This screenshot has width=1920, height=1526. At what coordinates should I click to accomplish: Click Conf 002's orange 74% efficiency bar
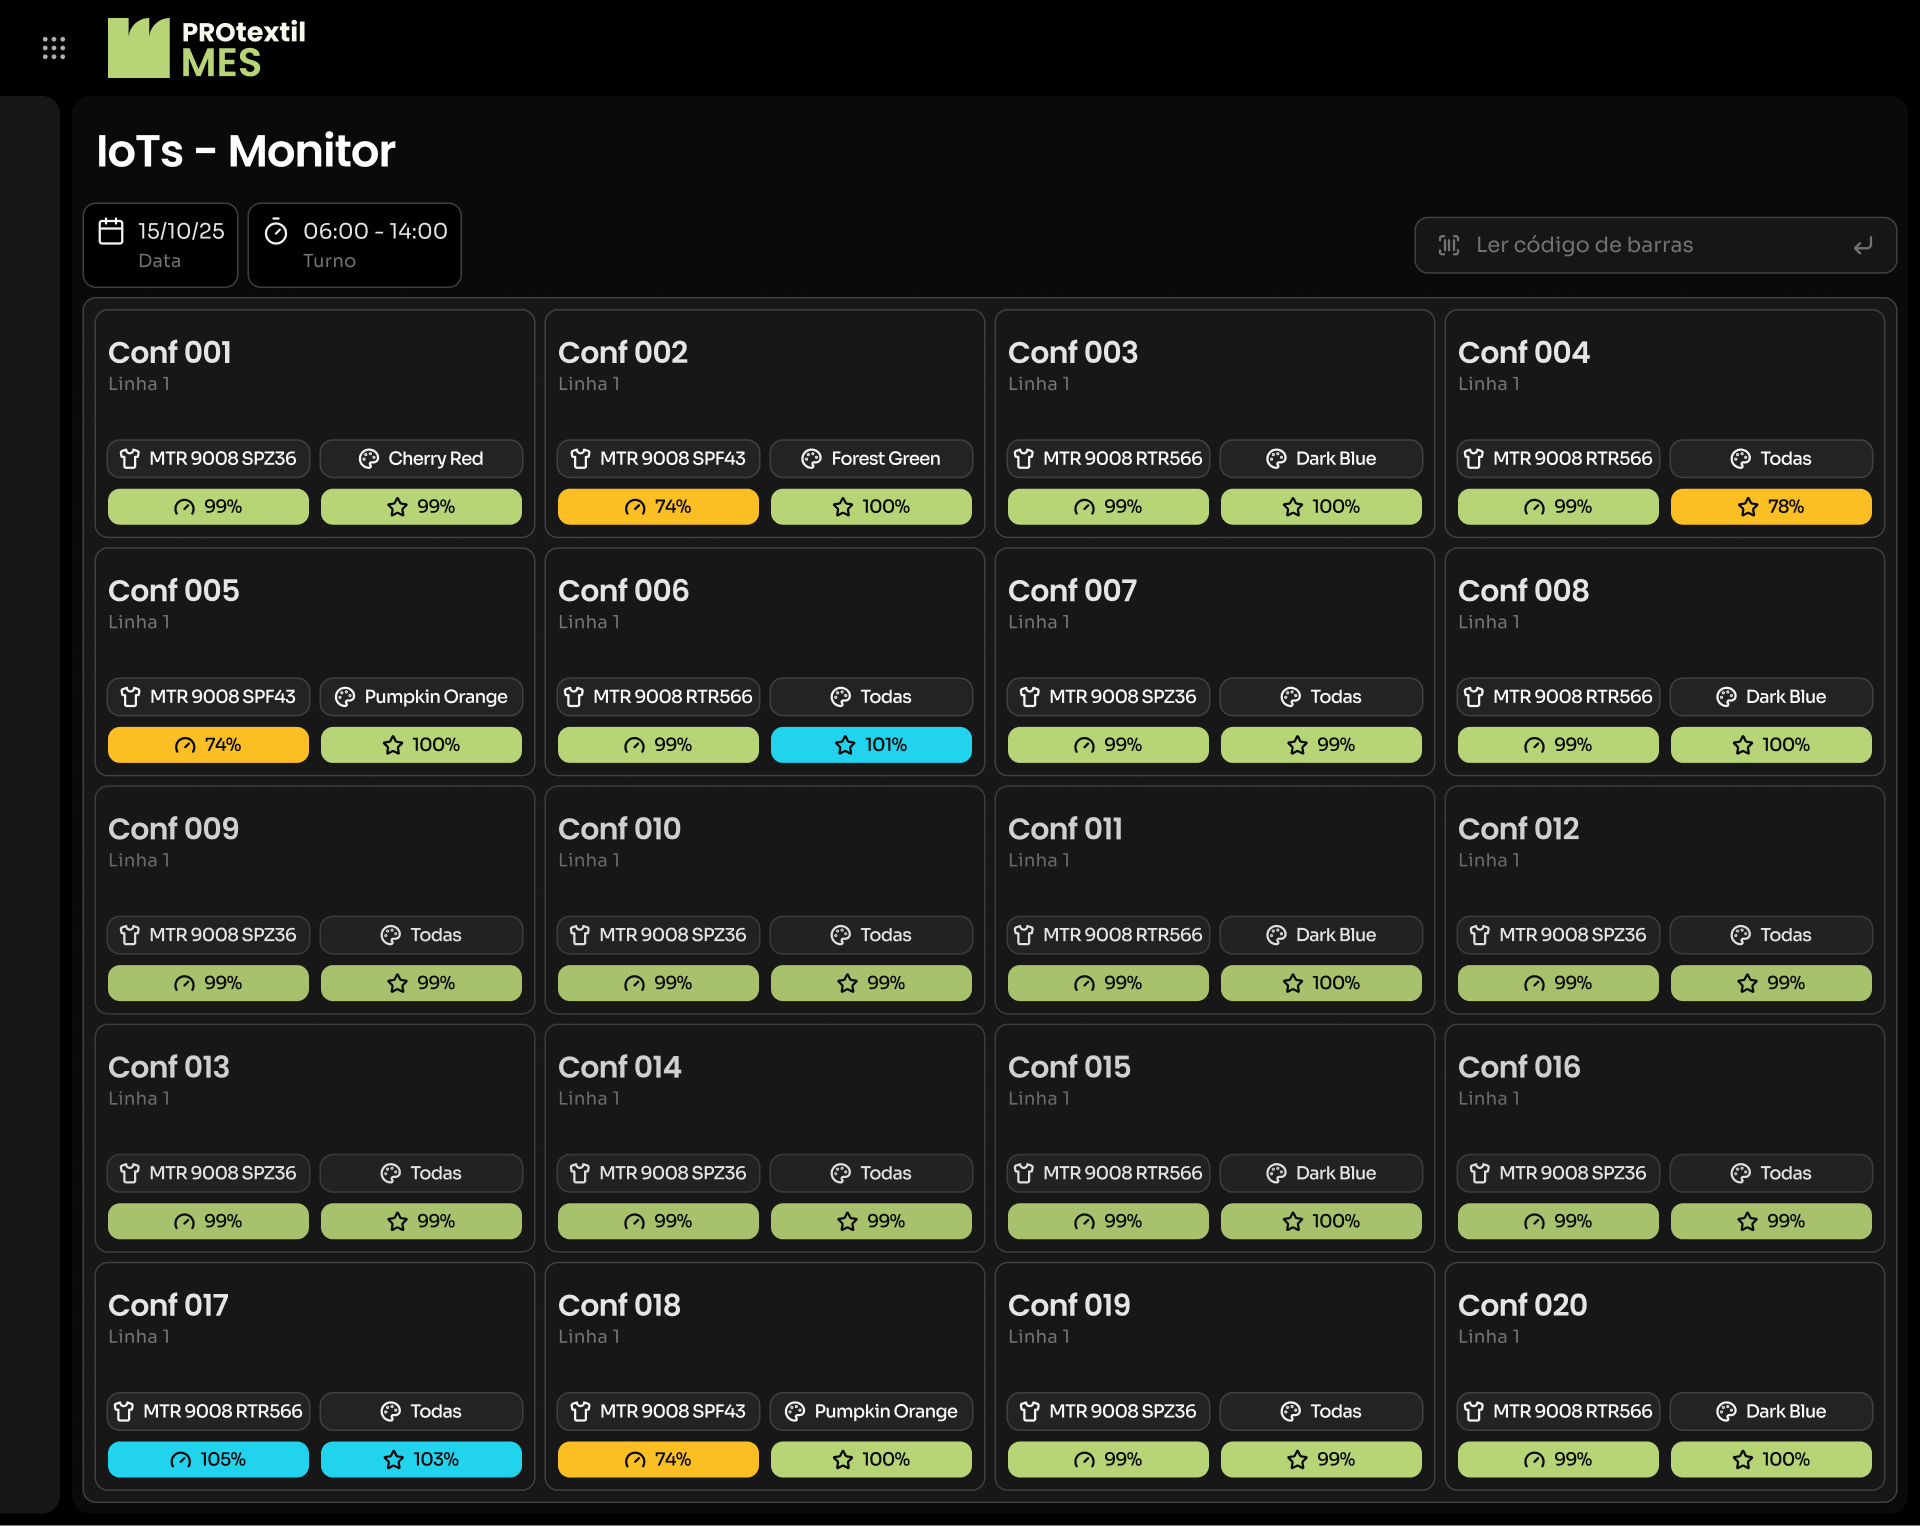pyautogui.click(x=658, y=507)
